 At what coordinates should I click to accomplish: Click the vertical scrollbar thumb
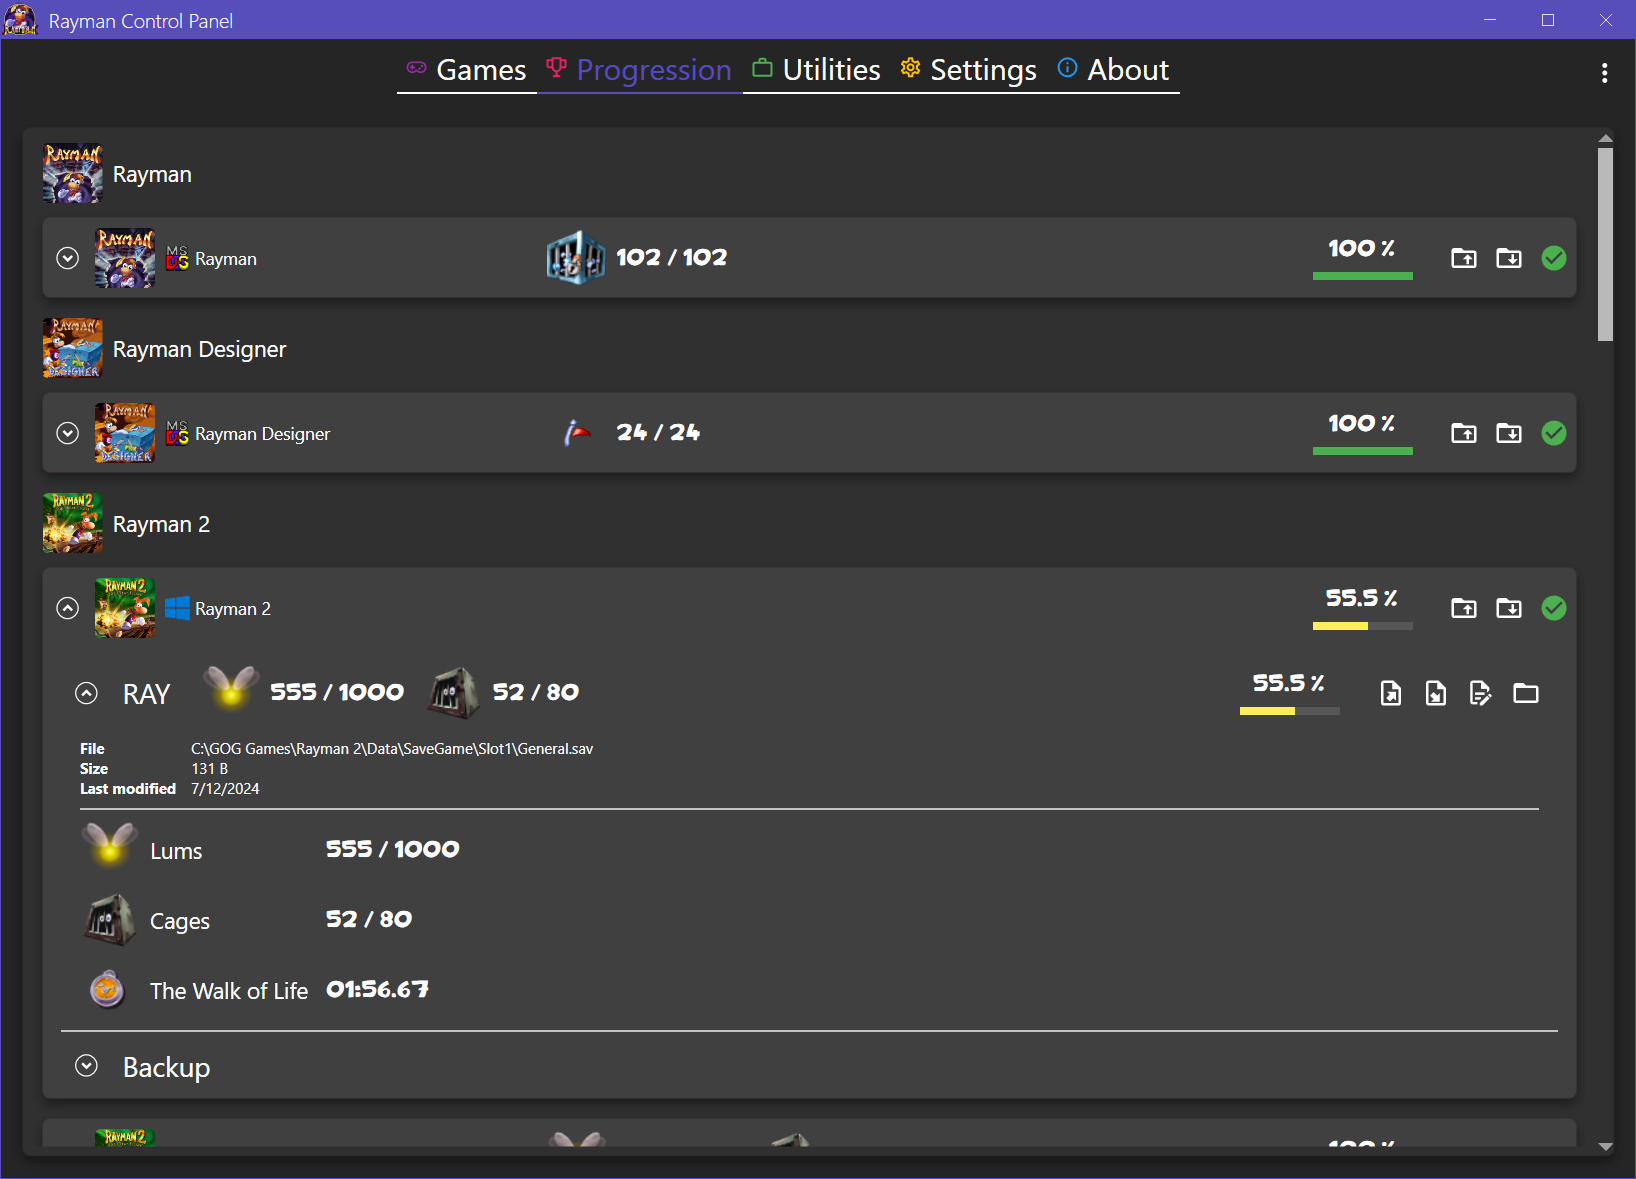pos(1605,245)
